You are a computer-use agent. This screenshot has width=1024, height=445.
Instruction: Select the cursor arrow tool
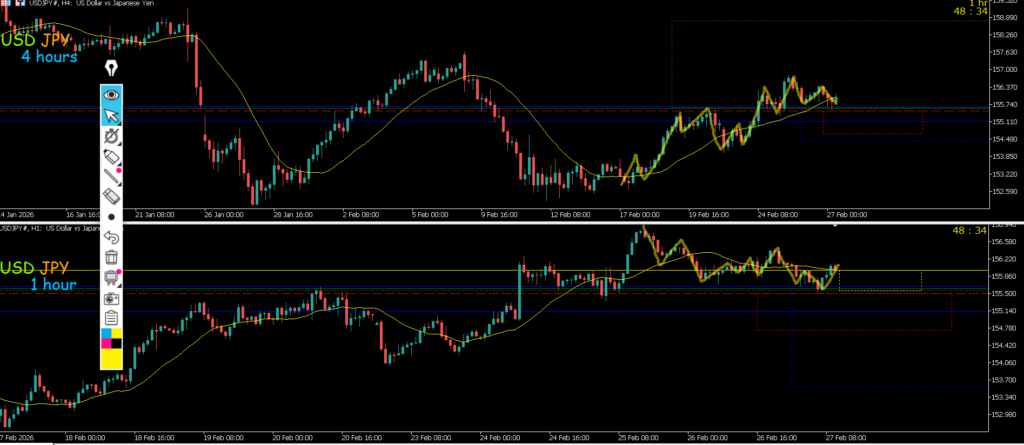[112, 116]
